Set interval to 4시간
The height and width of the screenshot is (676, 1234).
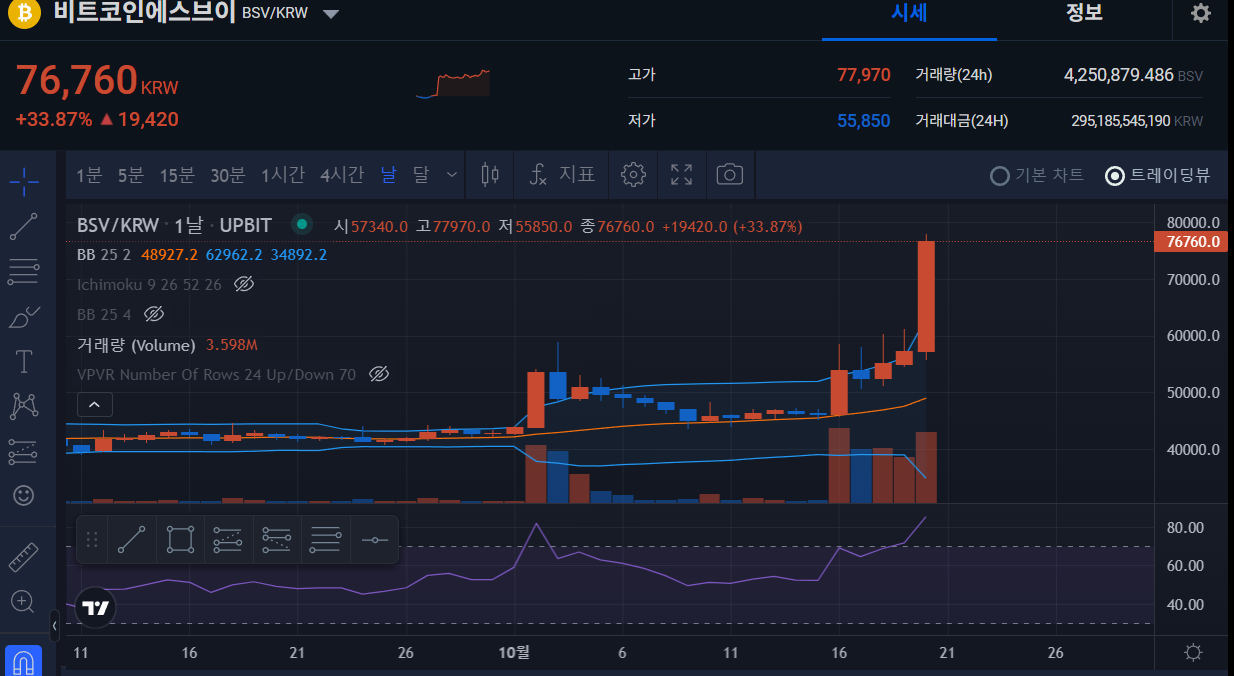pos(342,175)
